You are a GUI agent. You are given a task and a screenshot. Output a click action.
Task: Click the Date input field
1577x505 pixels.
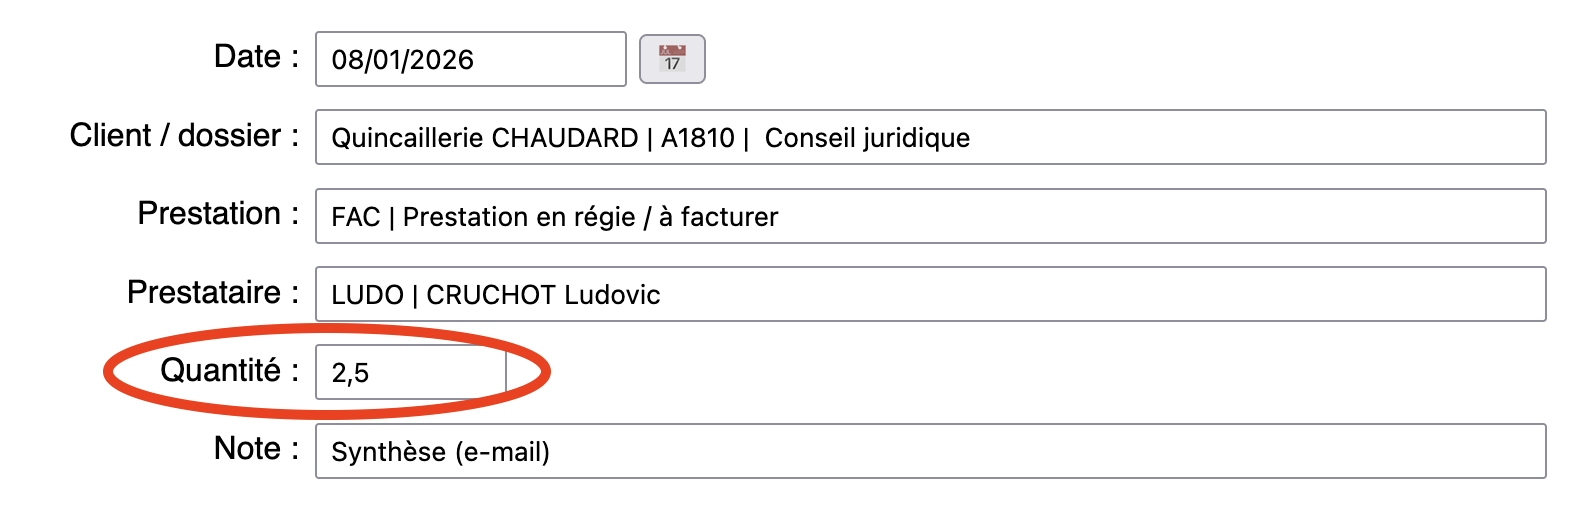pos(470,59)
